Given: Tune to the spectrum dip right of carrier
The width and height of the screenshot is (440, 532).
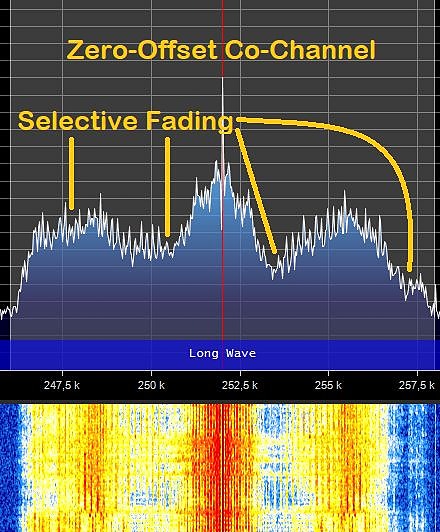Looking at the screenshot, I should coord(276,268).
